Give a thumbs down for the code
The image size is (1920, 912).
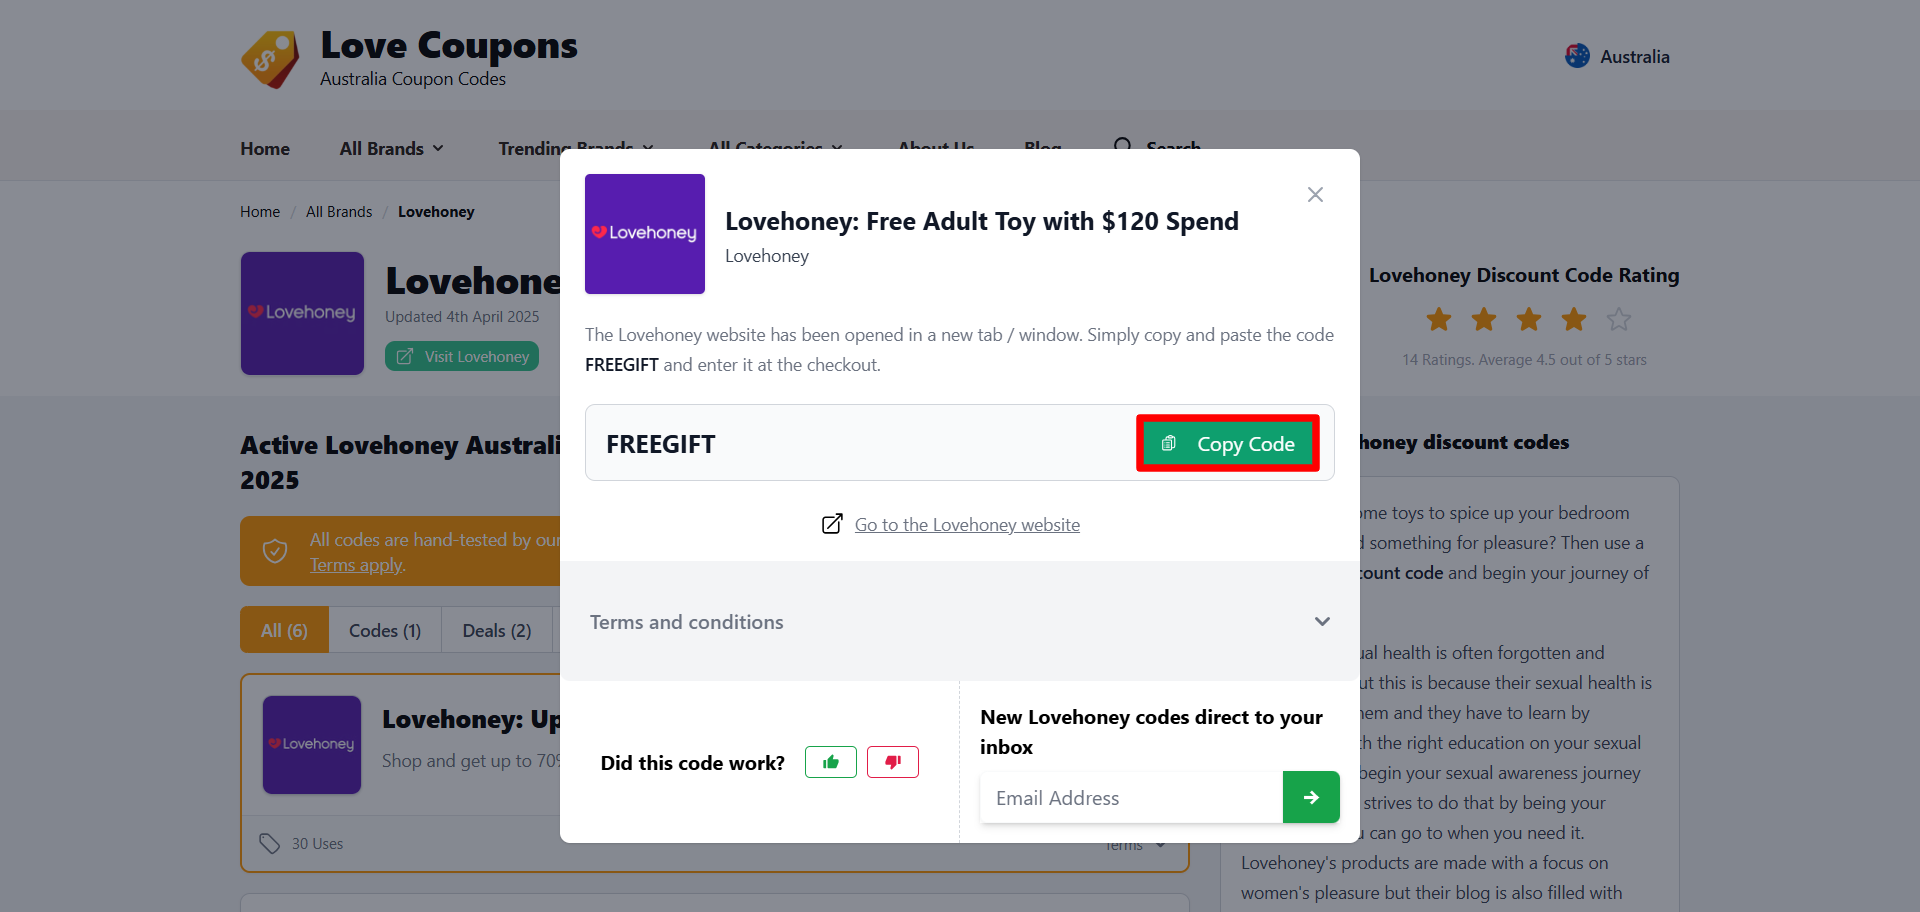[x=893, y=761]
